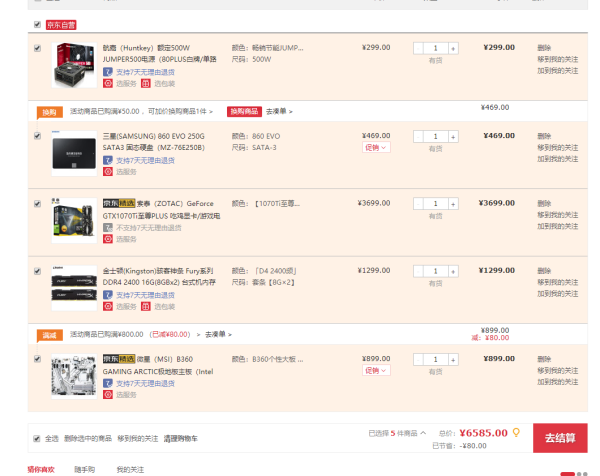Screen dimensions: 600x476
Task: Click 选服务 icon for Huntkey power supply
Action: tap(108, 83)
